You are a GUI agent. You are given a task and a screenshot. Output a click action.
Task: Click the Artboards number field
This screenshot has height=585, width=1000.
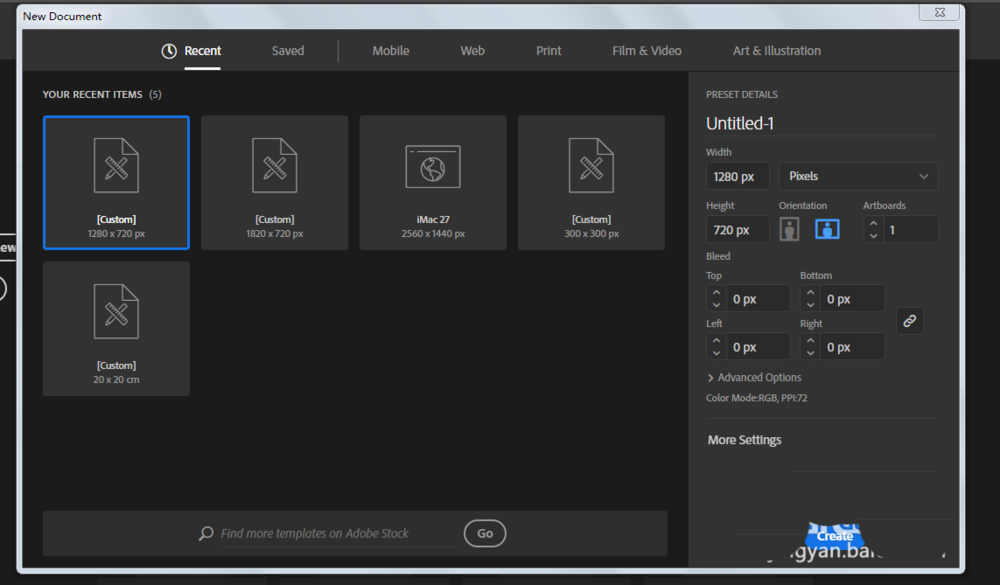(x=910, y=230)
